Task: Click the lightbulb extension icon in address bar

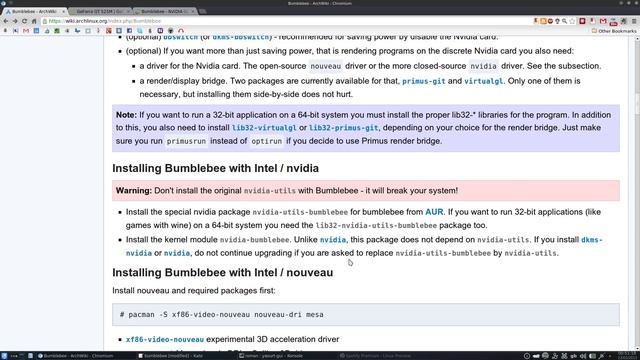Action: (x=557, y=21)
